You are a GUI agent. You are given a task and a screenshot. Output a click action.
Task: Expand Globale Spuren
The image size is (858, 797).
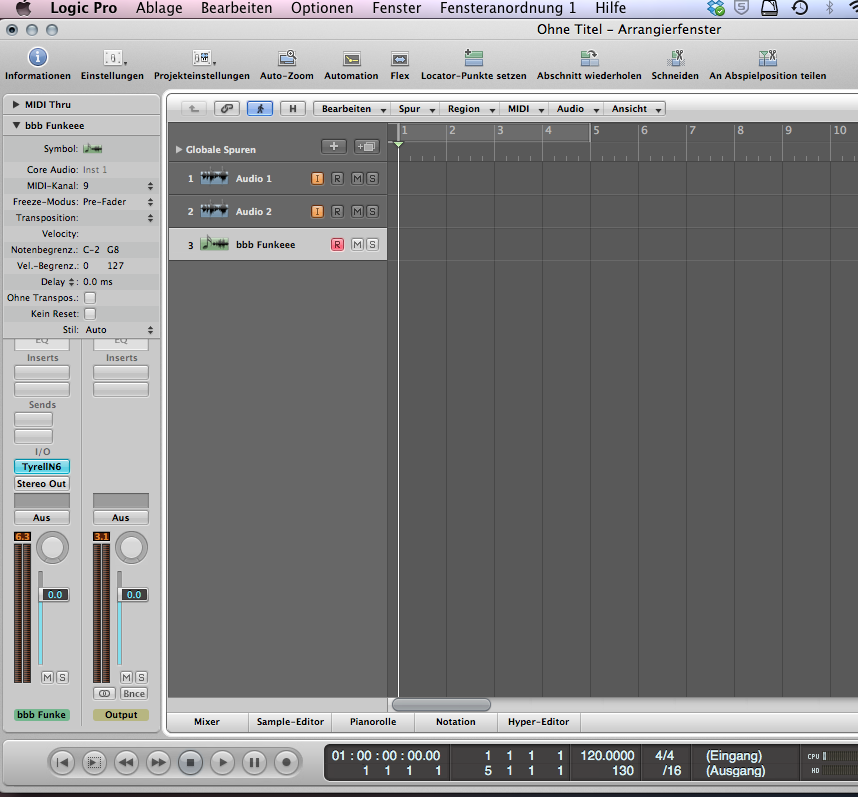coord(178,149)
